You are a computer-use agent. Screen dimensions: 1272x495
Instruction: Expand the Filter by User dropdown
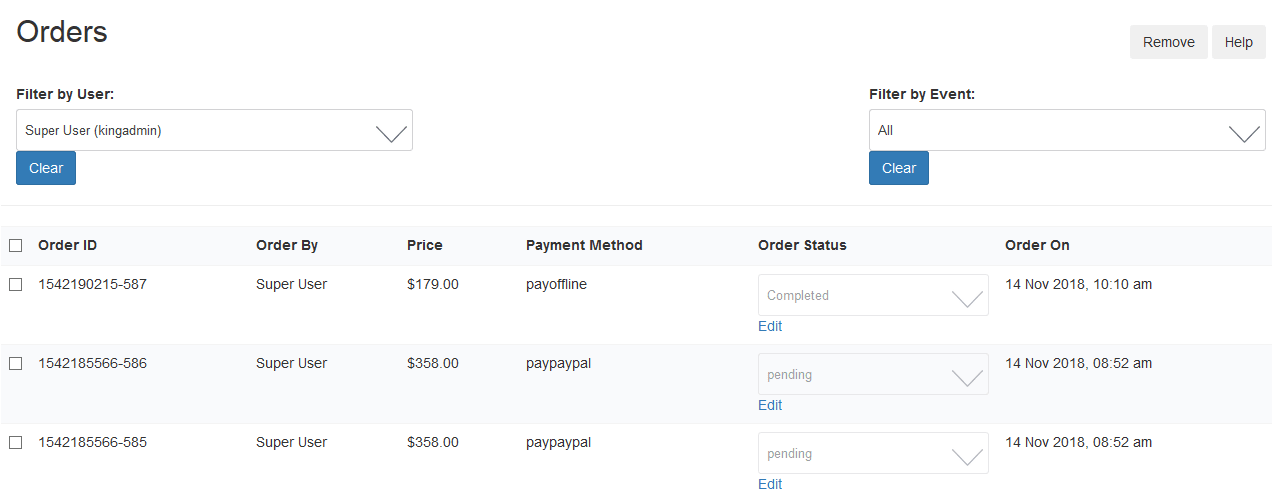214,130
